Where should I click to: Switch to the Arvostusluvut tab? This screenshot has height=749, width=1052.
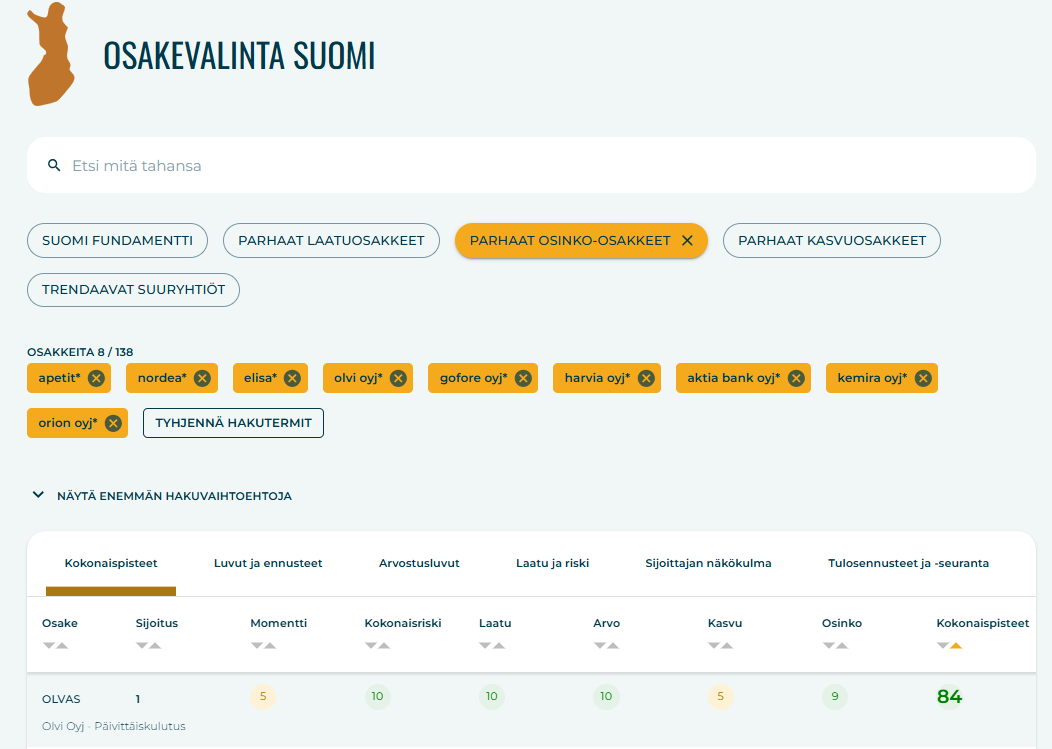click(x=419, y=563)
